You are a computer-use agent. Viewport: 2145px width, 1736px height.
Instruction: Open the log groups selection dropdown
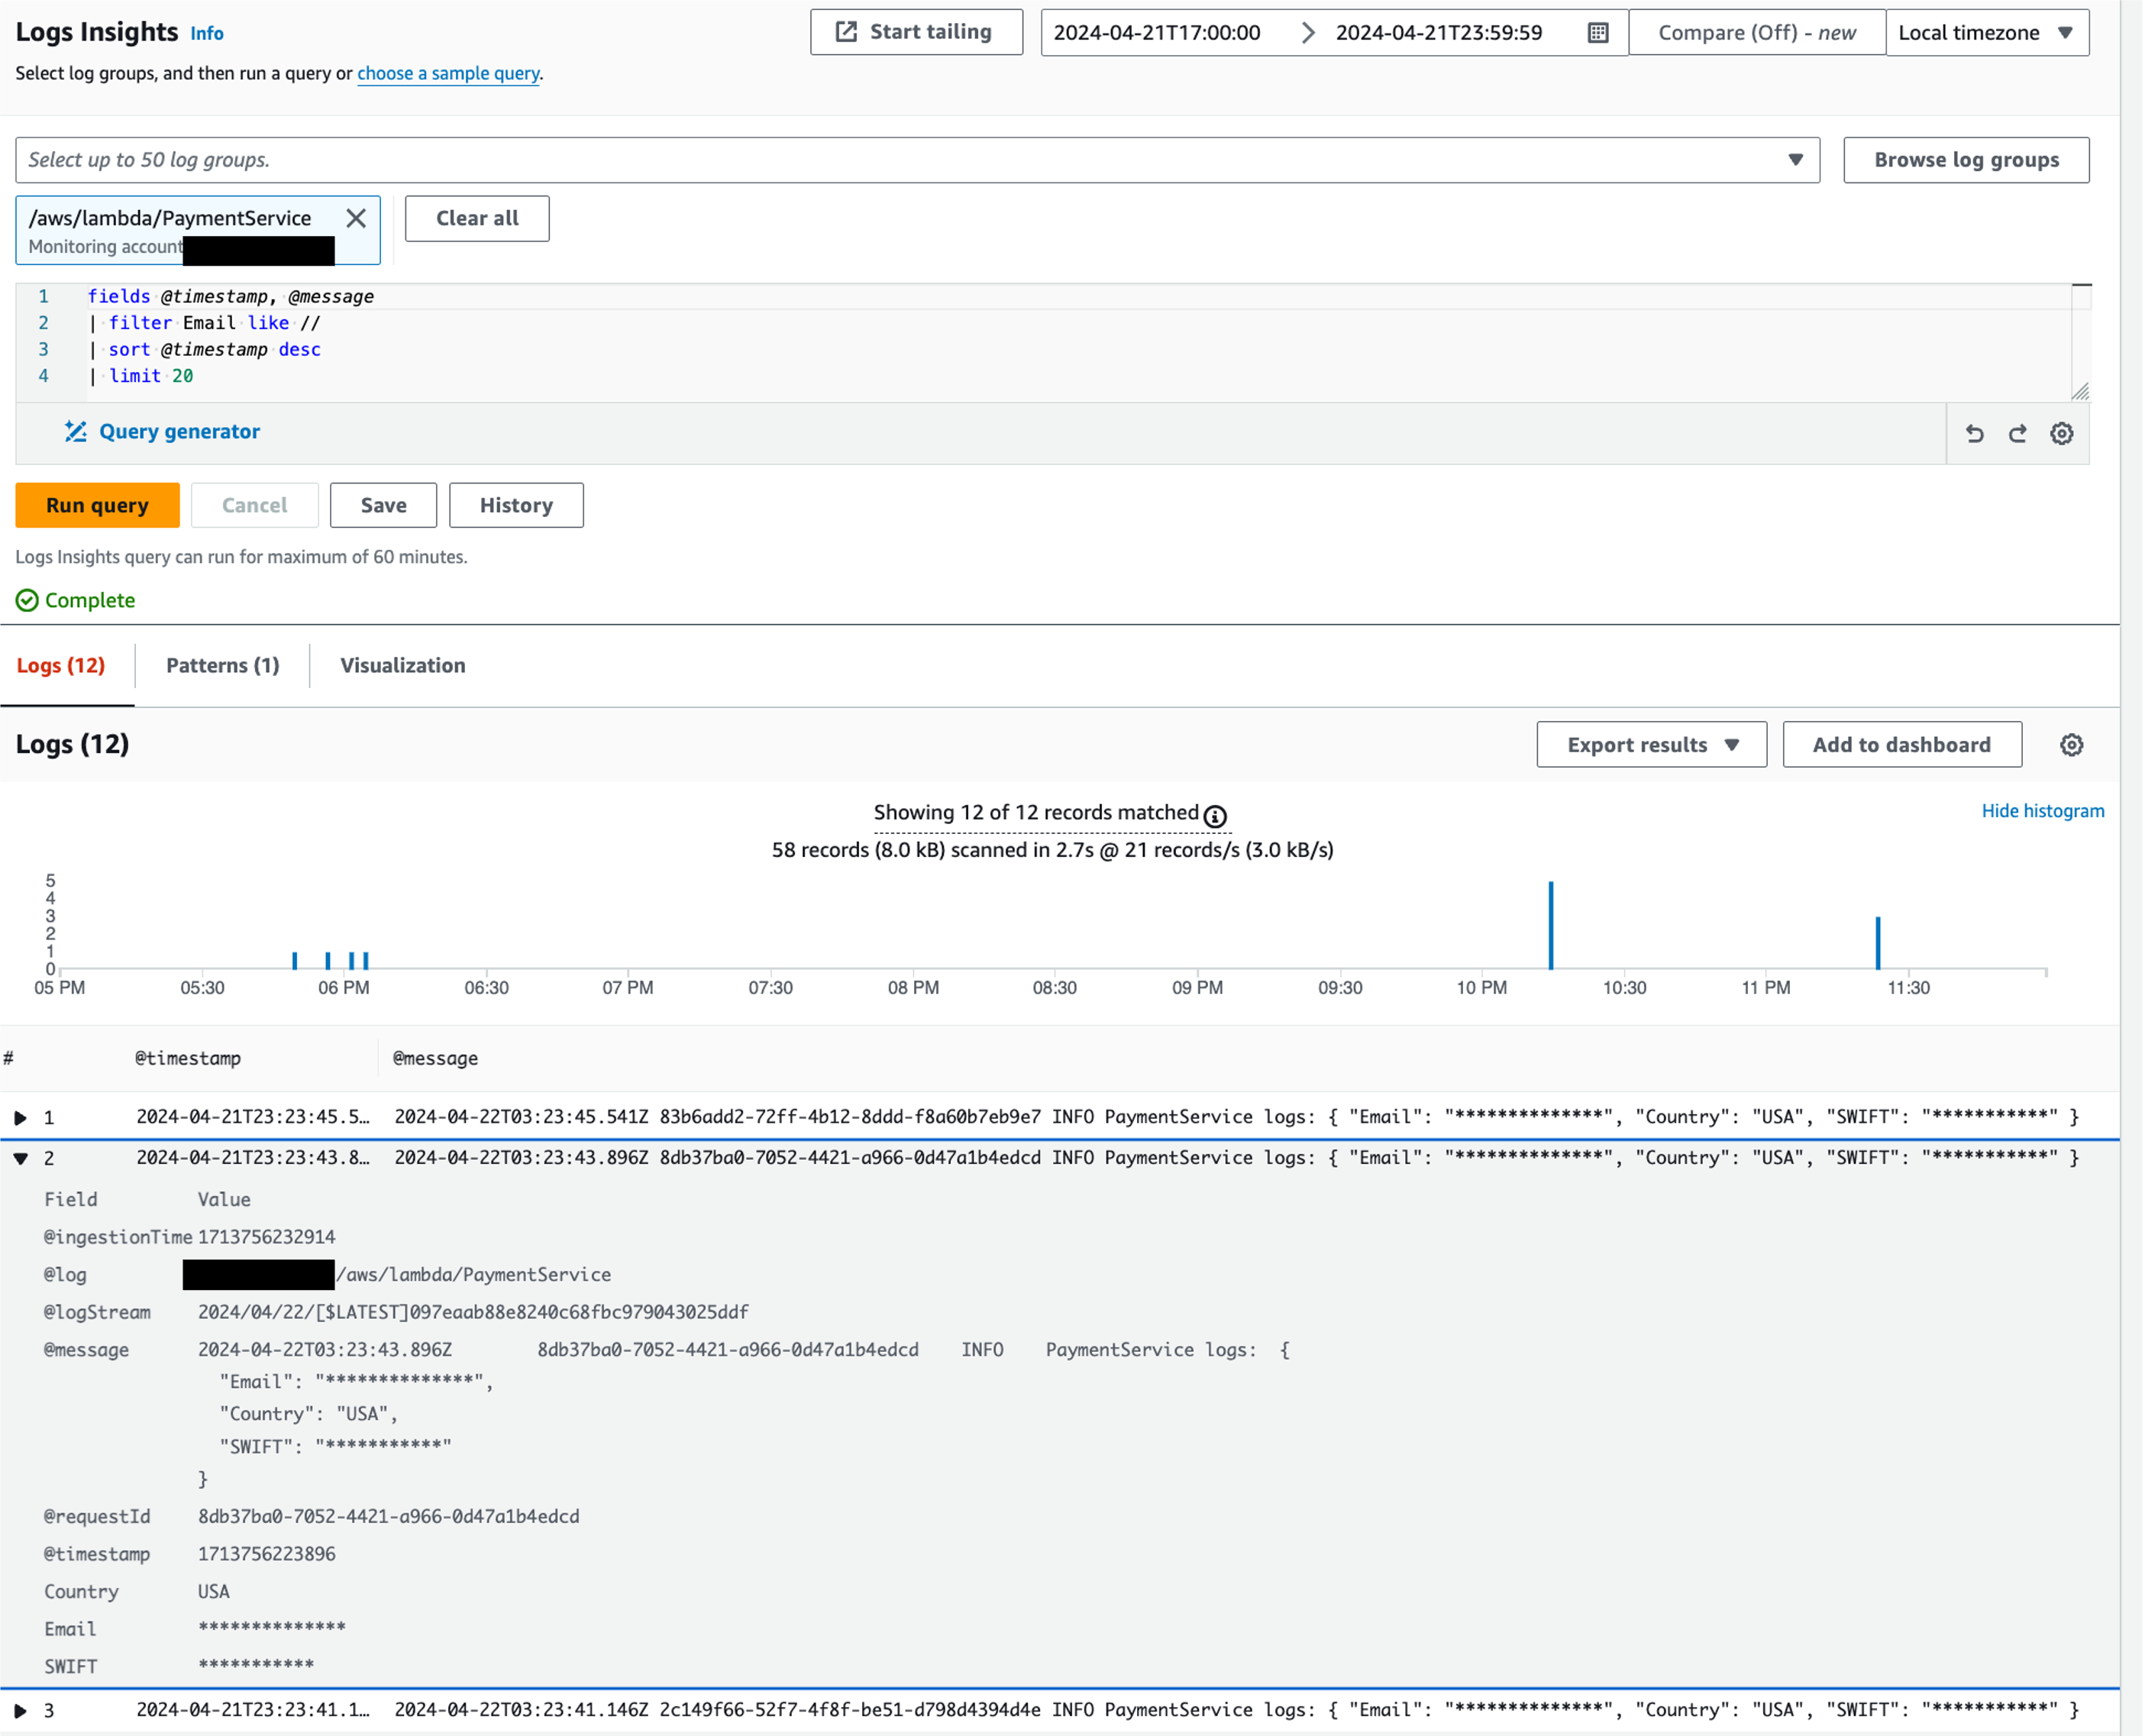pos(1796,159)
